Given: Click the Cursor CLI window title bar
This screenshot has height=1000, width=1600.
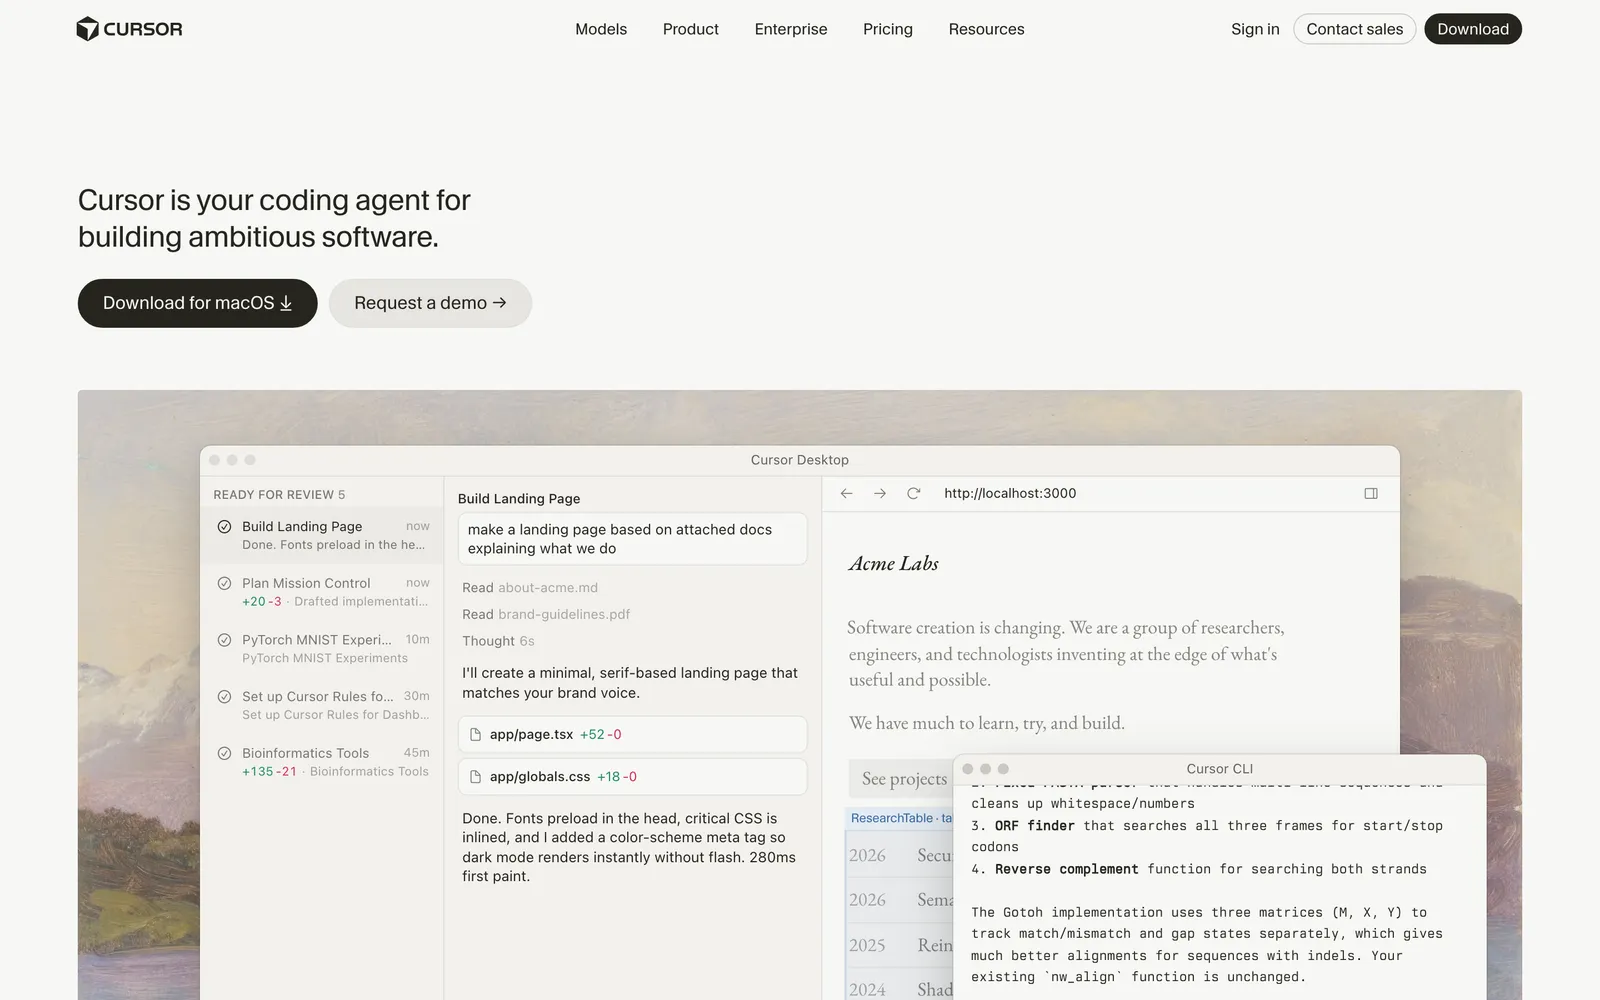Looking at the screenshot, I should pos(1219,769).
